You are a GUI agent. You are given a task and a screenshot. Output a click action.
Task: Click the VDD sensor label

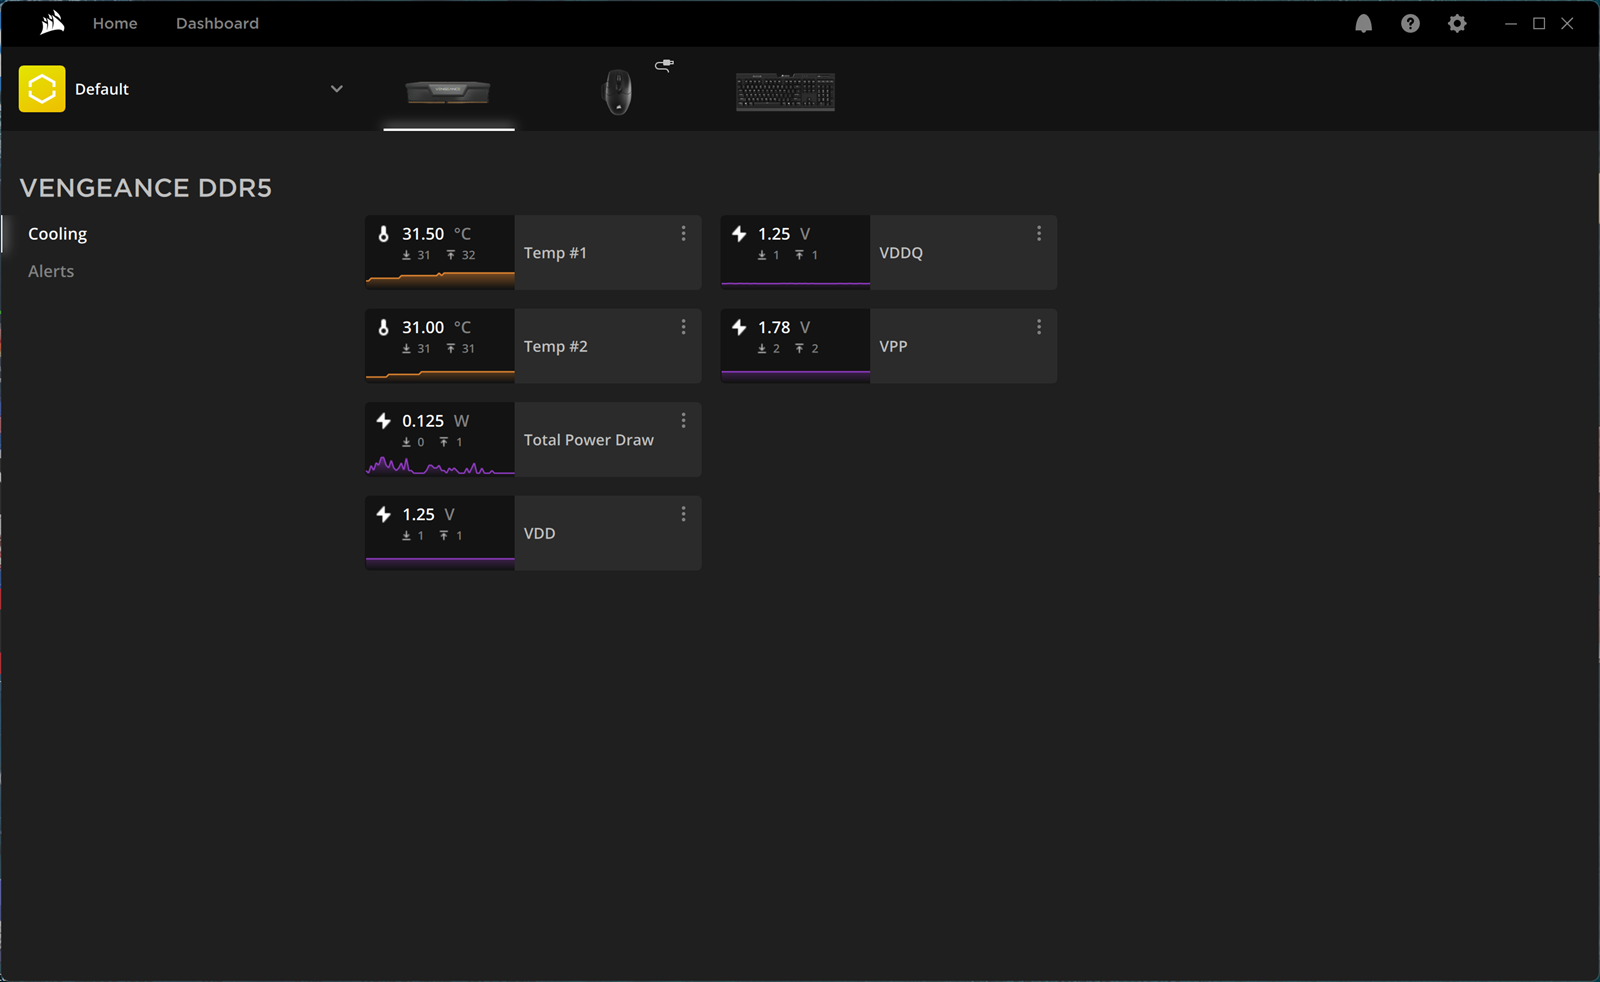(x=539, y=533)
